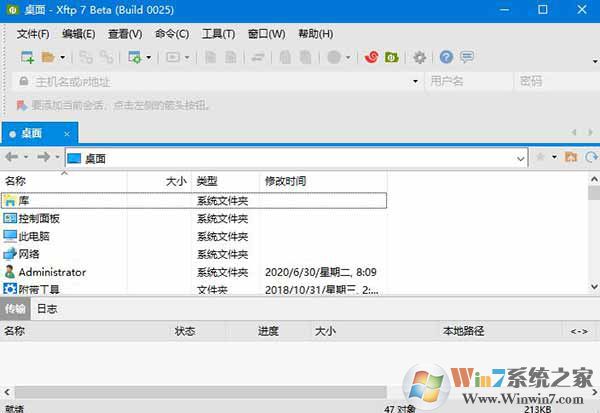600x413 pixels.
Task: Click the horizontal scrollbar left arrow
Action: (x=7, y=392)
